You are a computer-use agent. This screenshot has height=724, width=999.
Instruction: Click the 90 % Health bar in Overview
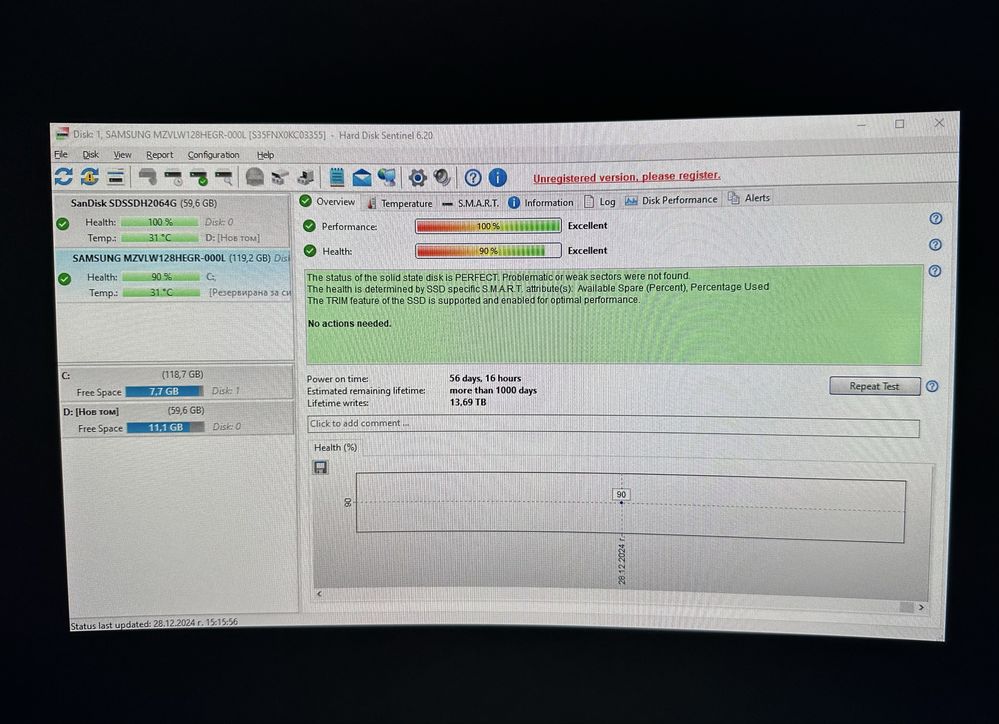click(488, 251)
